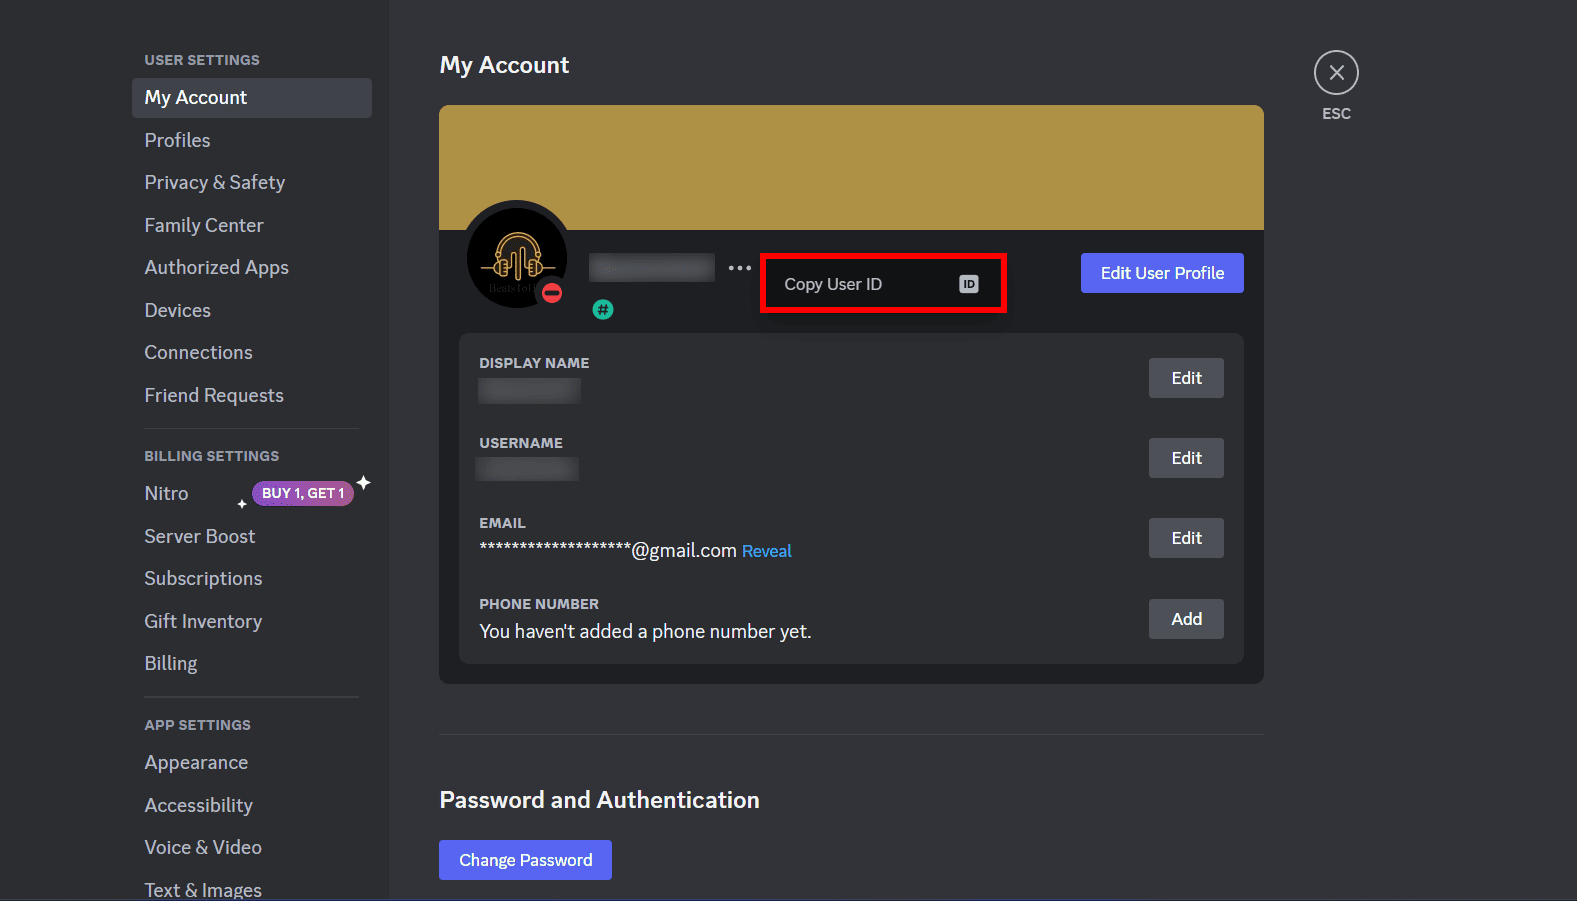Click the red do-not-disturb status indicator
This screenshot has height=901, width=1577.
(x=552, y=293)
